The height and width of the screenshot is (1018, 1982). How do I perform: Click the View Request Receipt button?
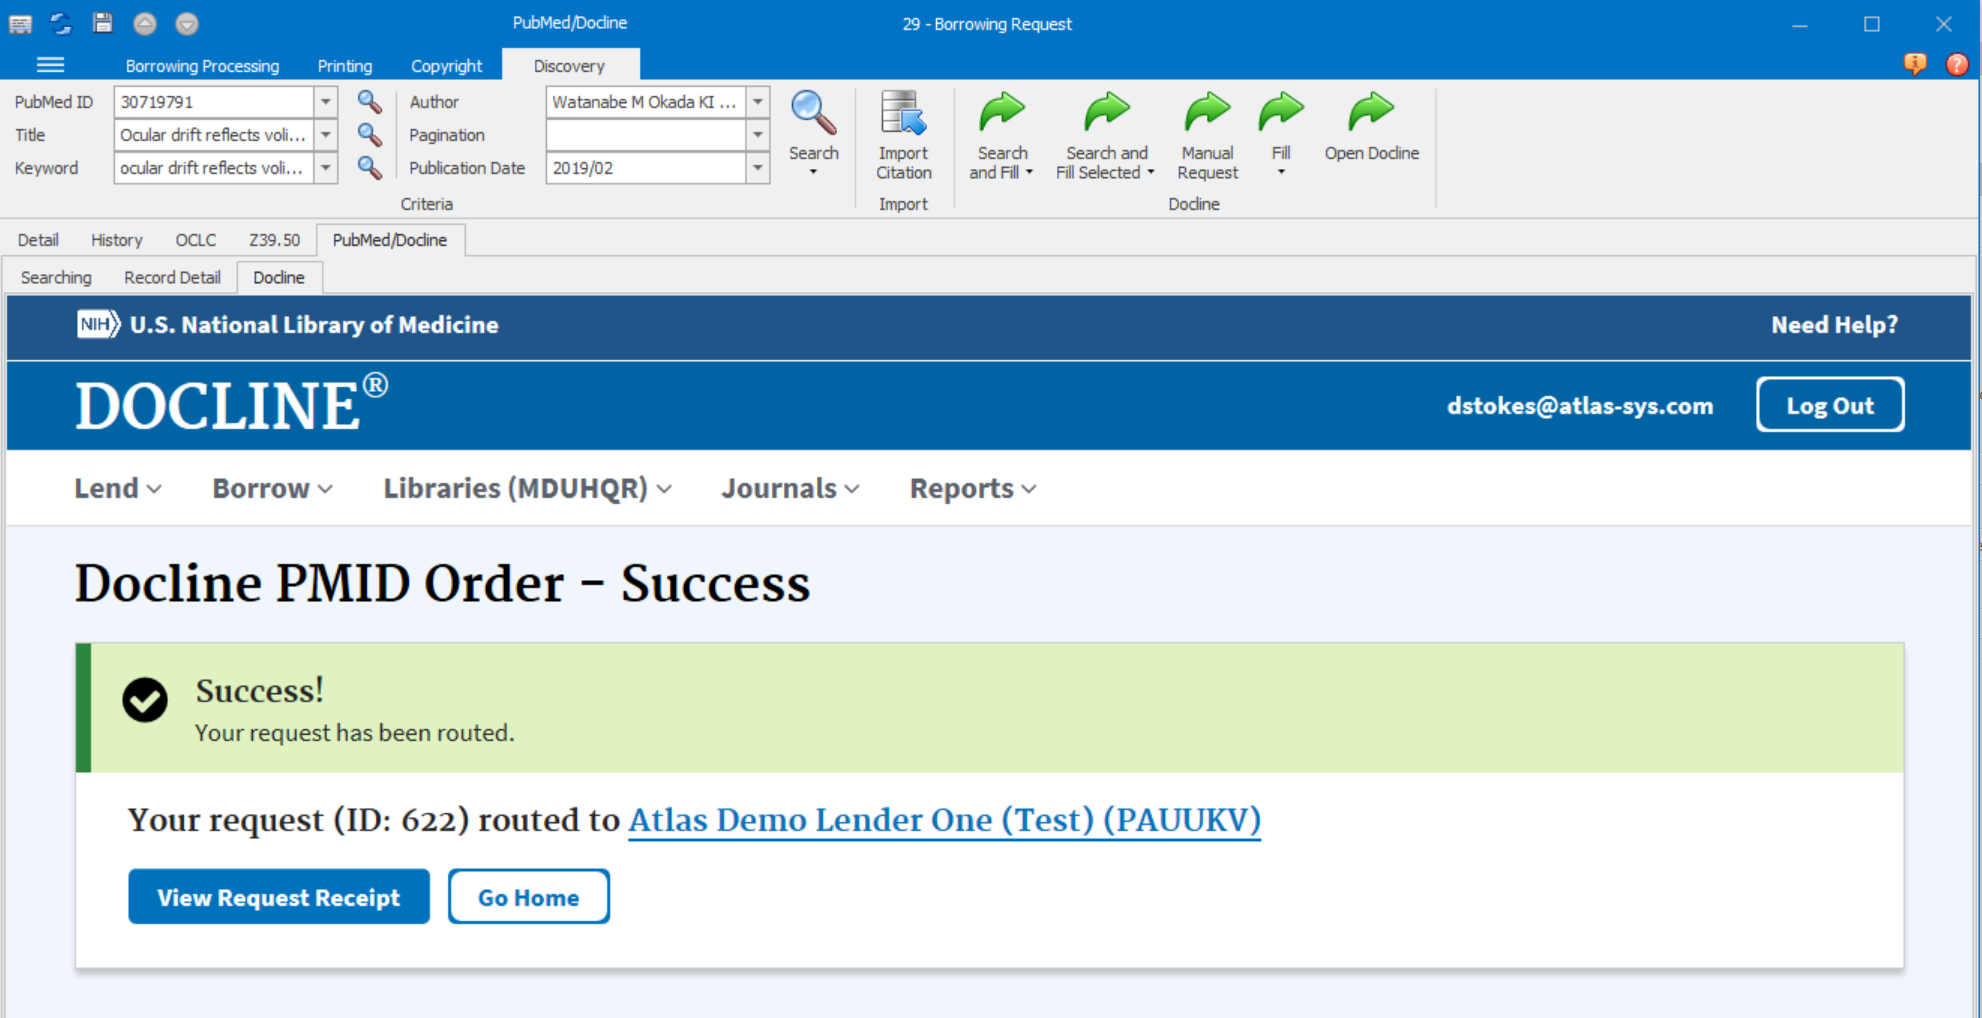(x=279, y=897)
